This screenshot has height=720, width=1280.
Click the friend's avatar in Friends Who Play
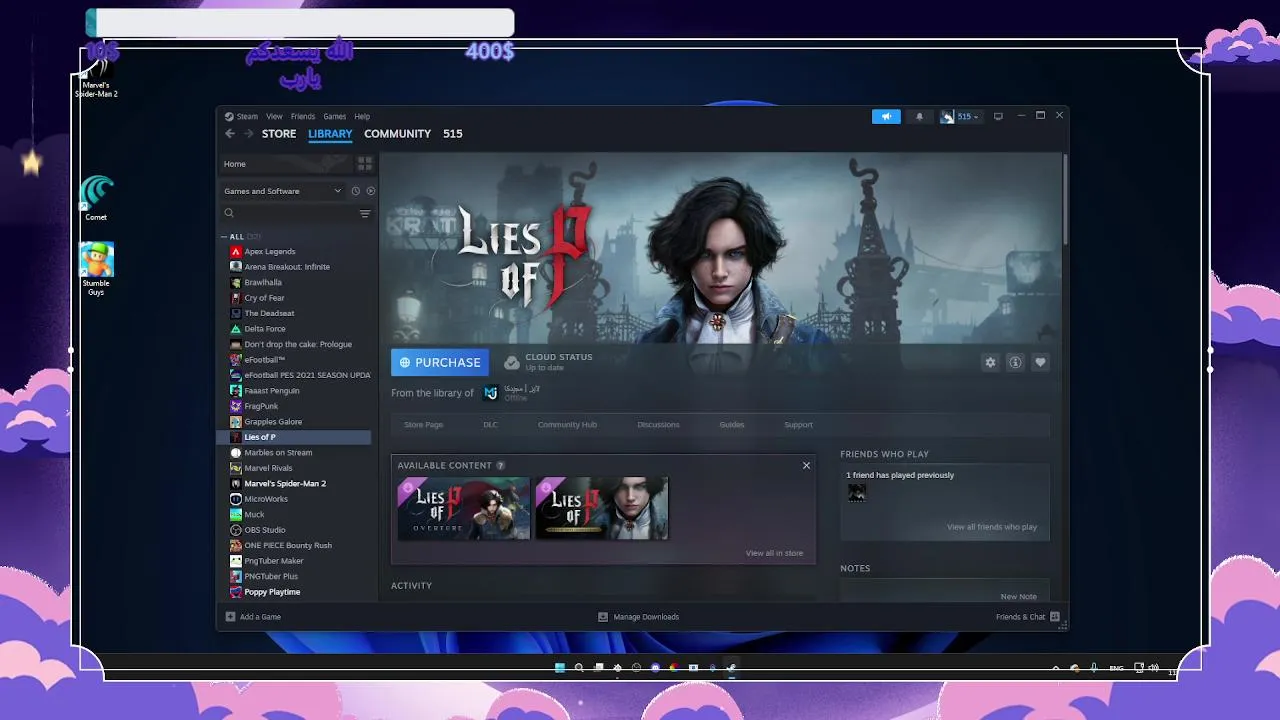coord(857,493)
